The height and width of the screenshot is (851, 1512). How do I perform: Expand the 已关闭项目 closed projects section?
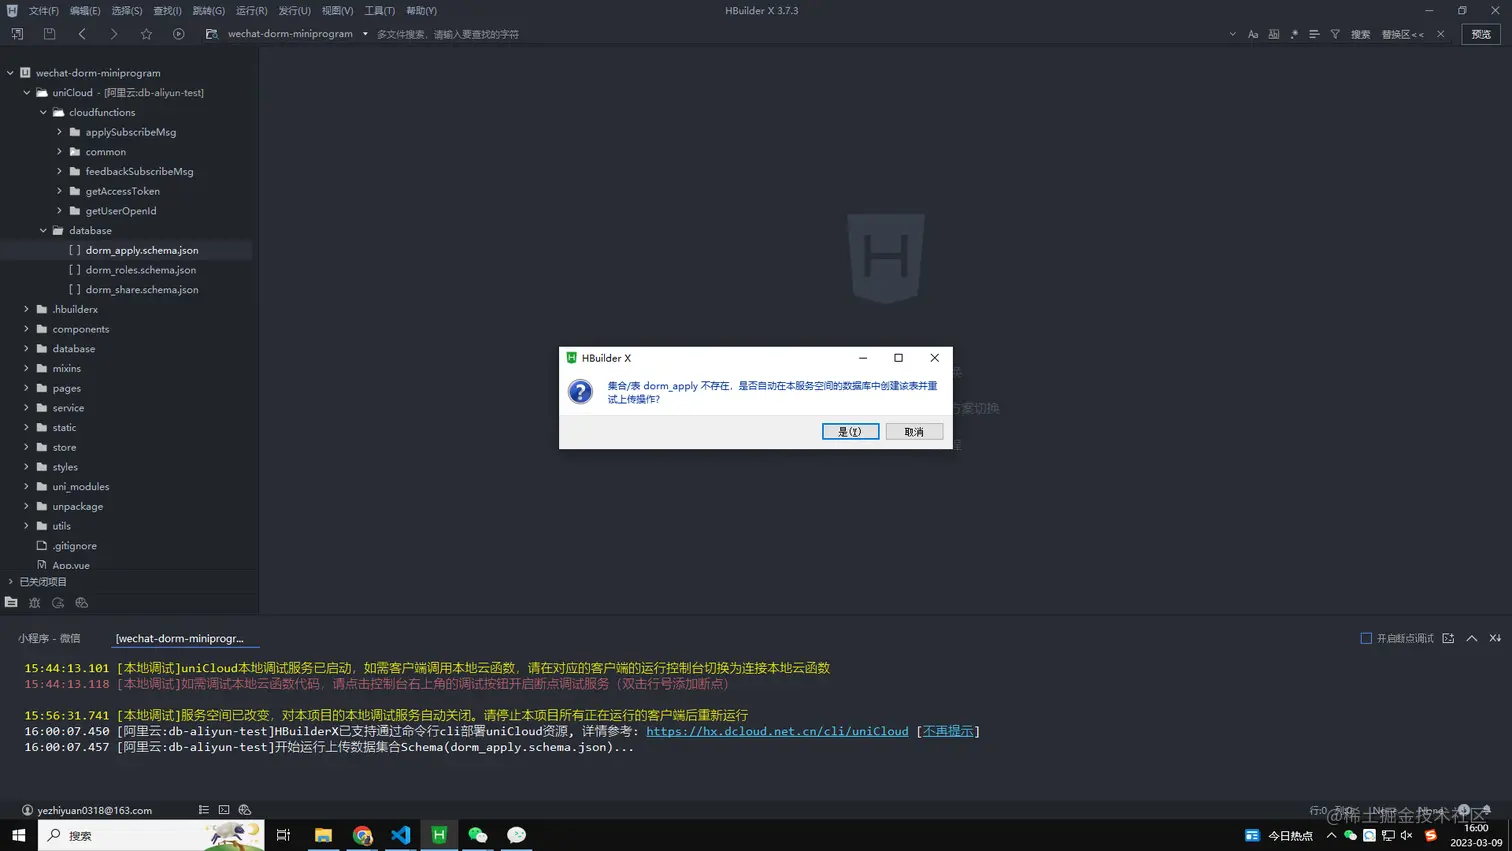(x=10, y=582)
